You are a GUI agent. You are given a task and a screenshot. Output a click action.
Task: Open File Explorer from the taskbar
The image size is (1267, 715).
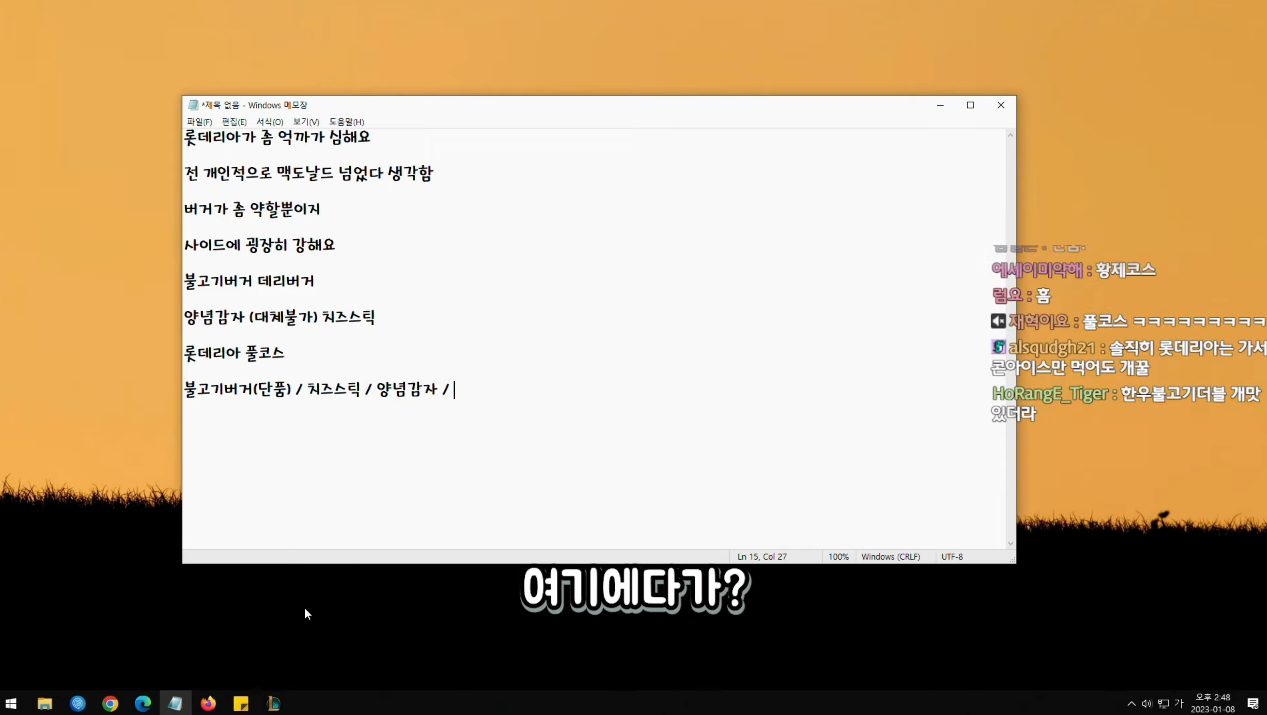(44, 703)
